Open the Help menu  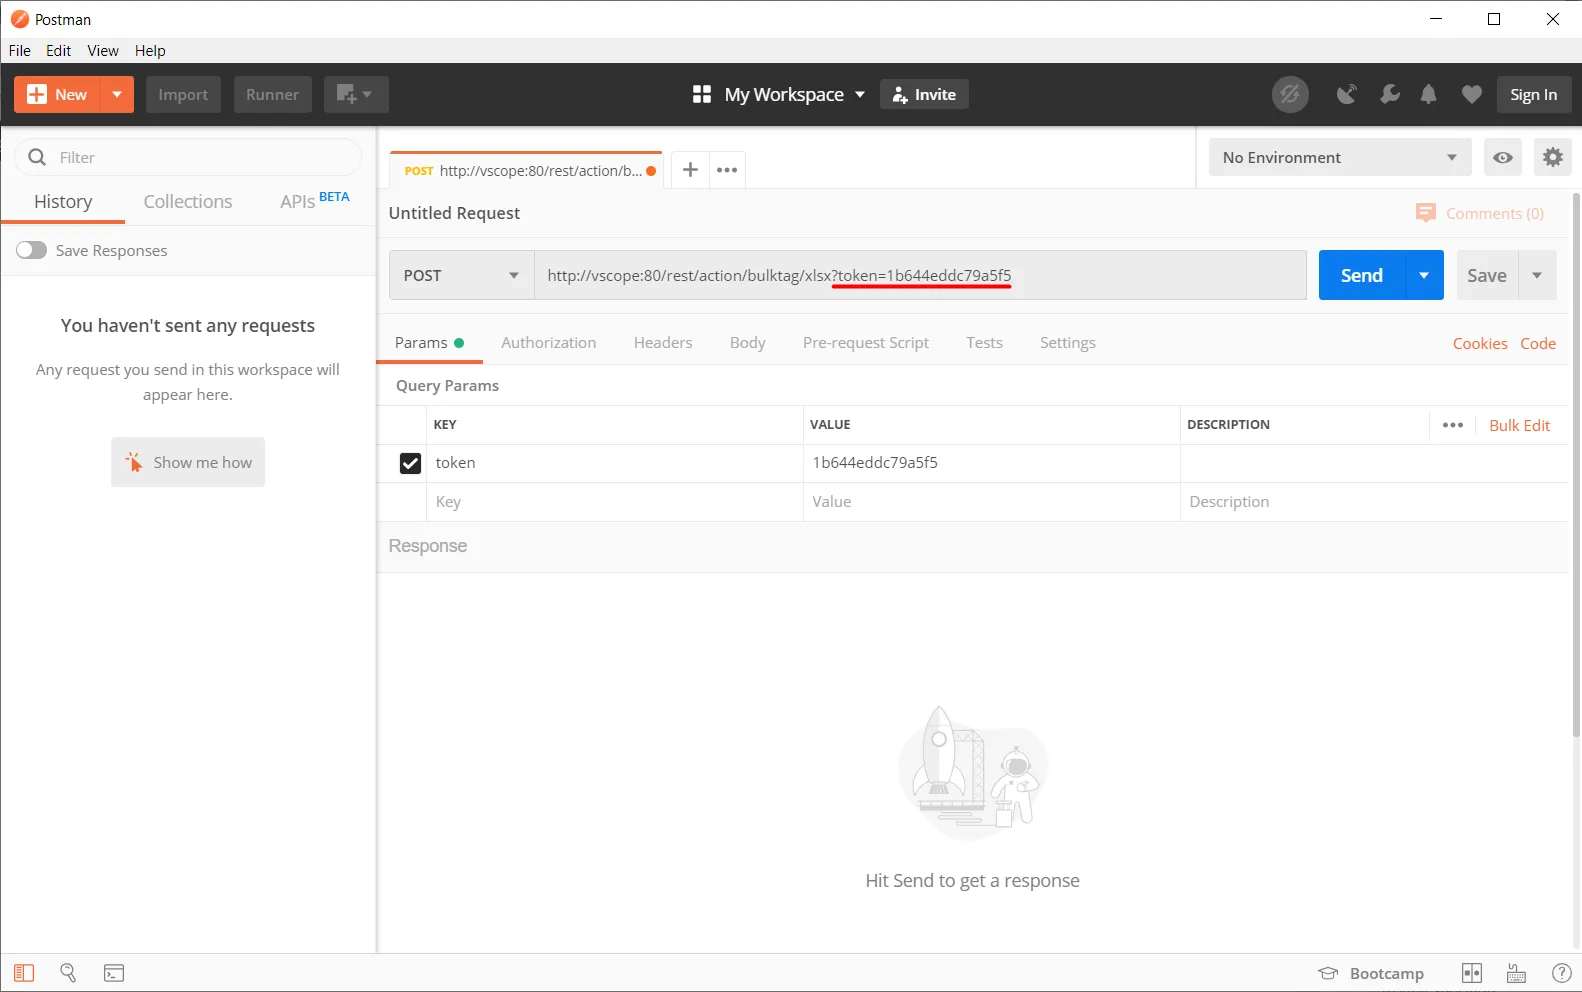[x=150, y=50]
